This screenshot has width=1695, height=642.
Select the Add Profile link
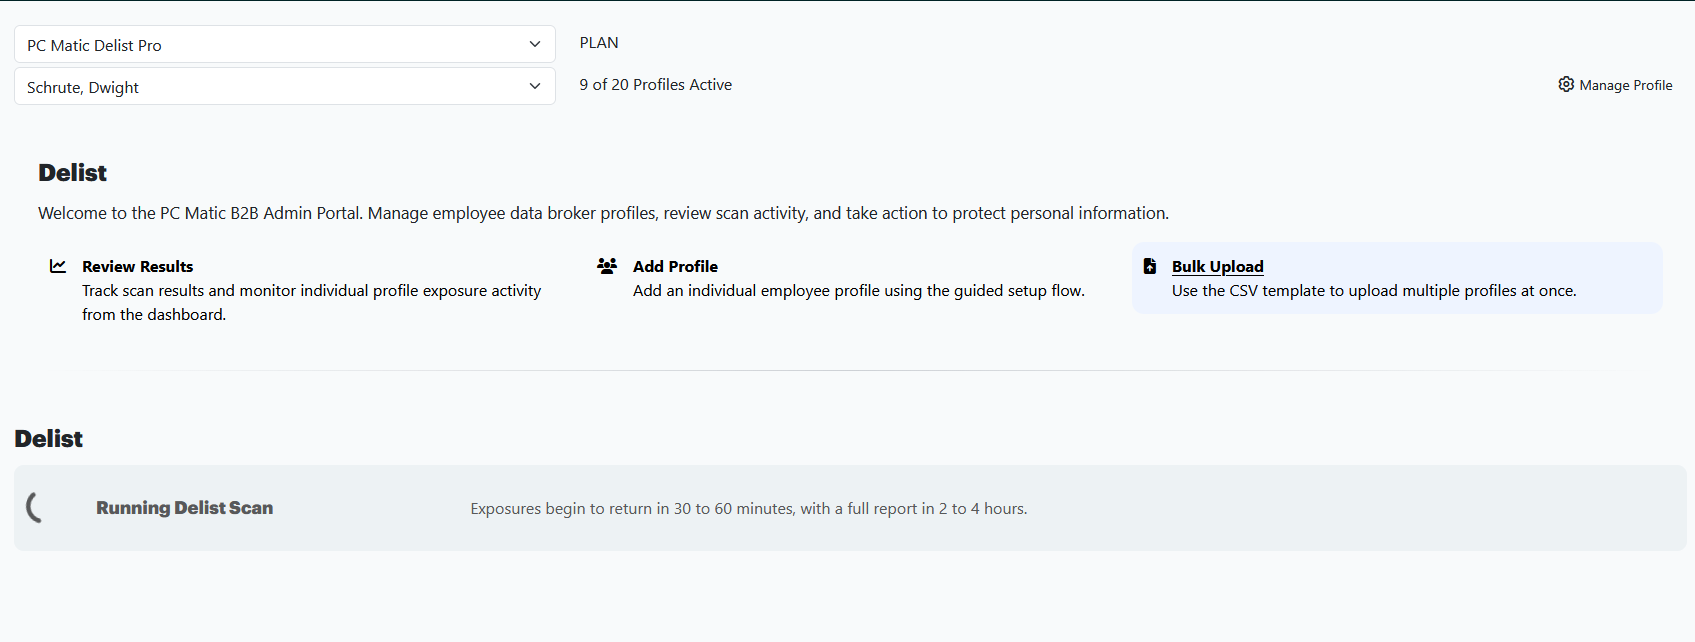point(675,266)
